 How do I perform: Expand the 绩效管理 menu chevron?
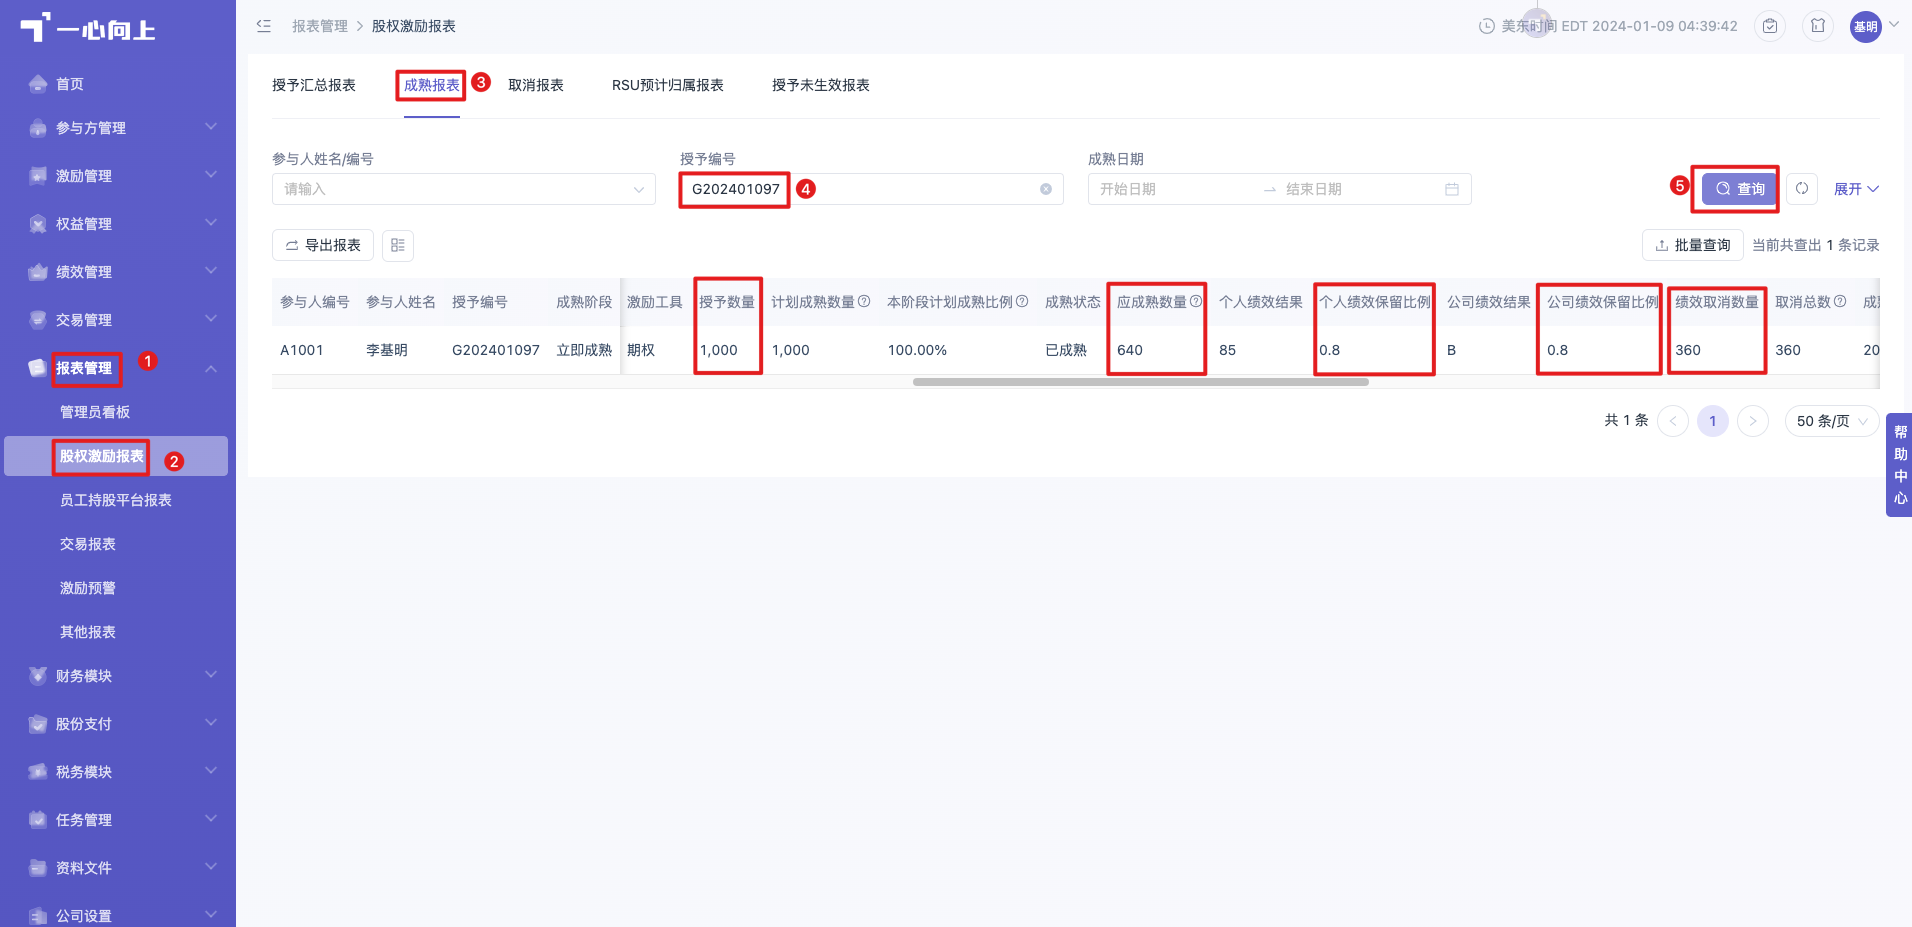pos(211,270)
